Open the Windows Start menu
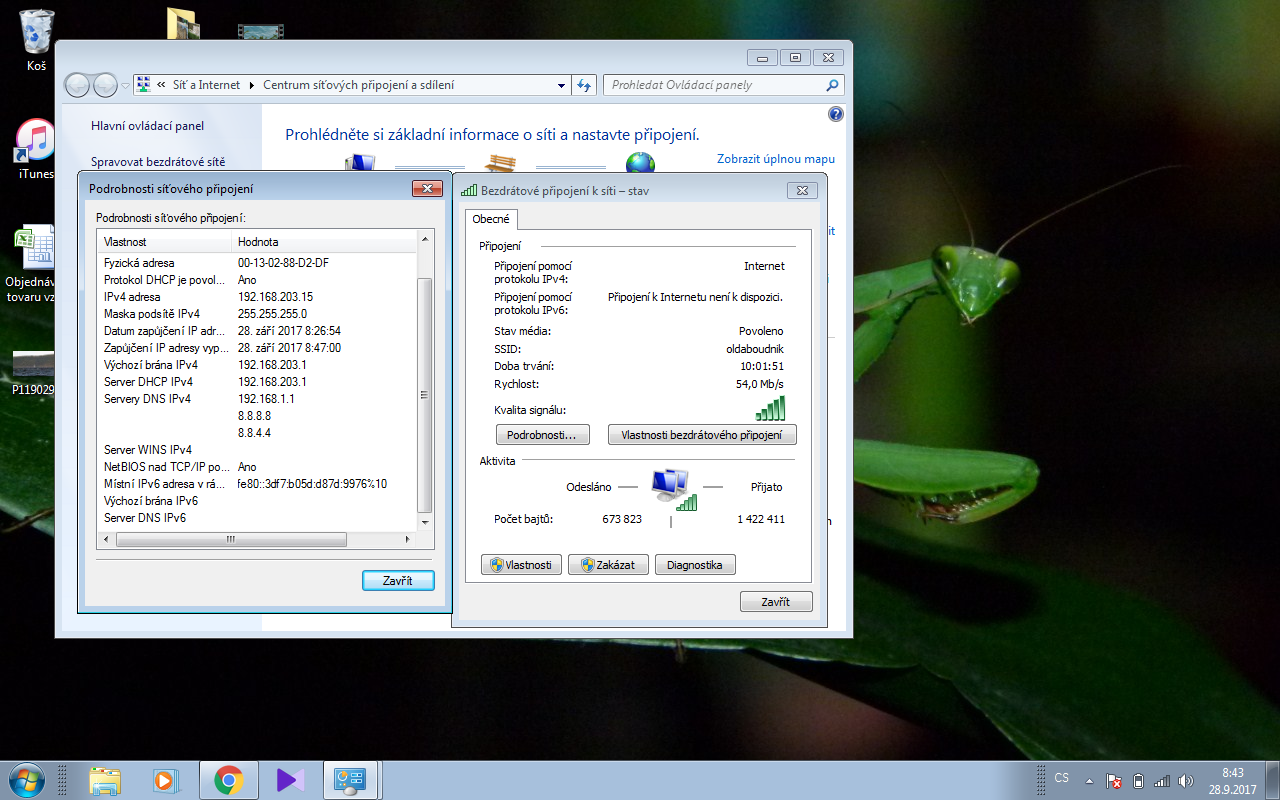The height and width of the screenshot is (800, 1280). tap(25, 780)
